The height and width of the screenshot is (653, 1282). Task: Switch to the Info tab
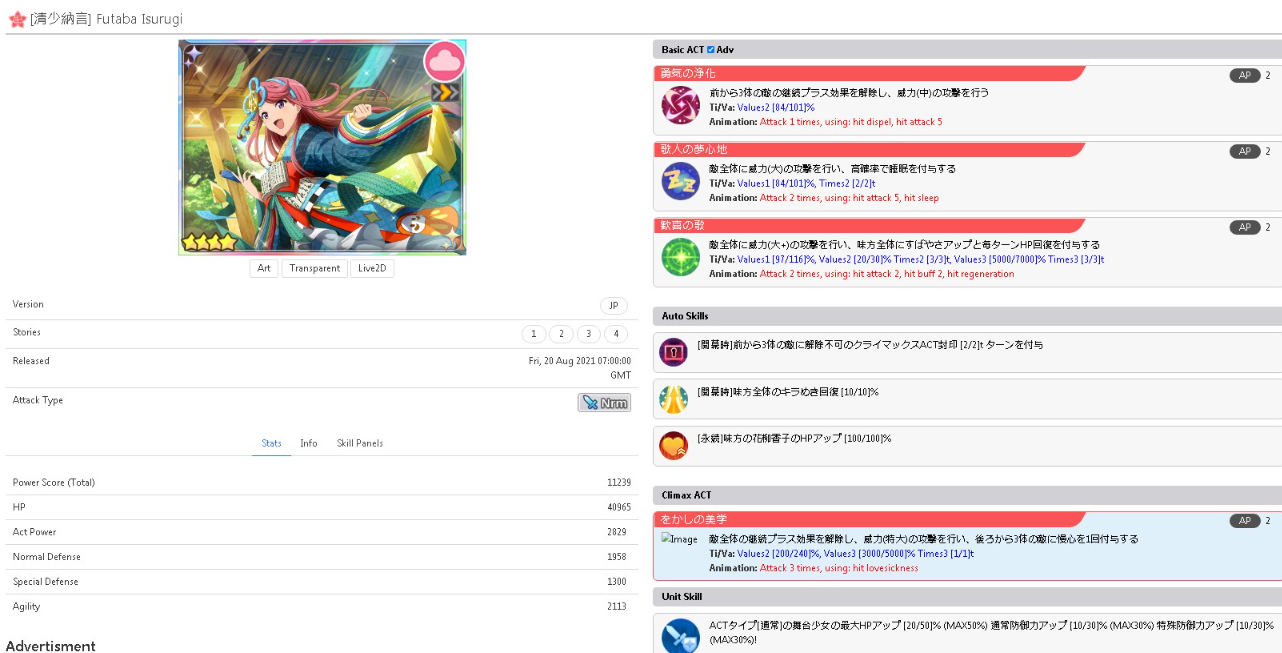(x=309, y=443)
